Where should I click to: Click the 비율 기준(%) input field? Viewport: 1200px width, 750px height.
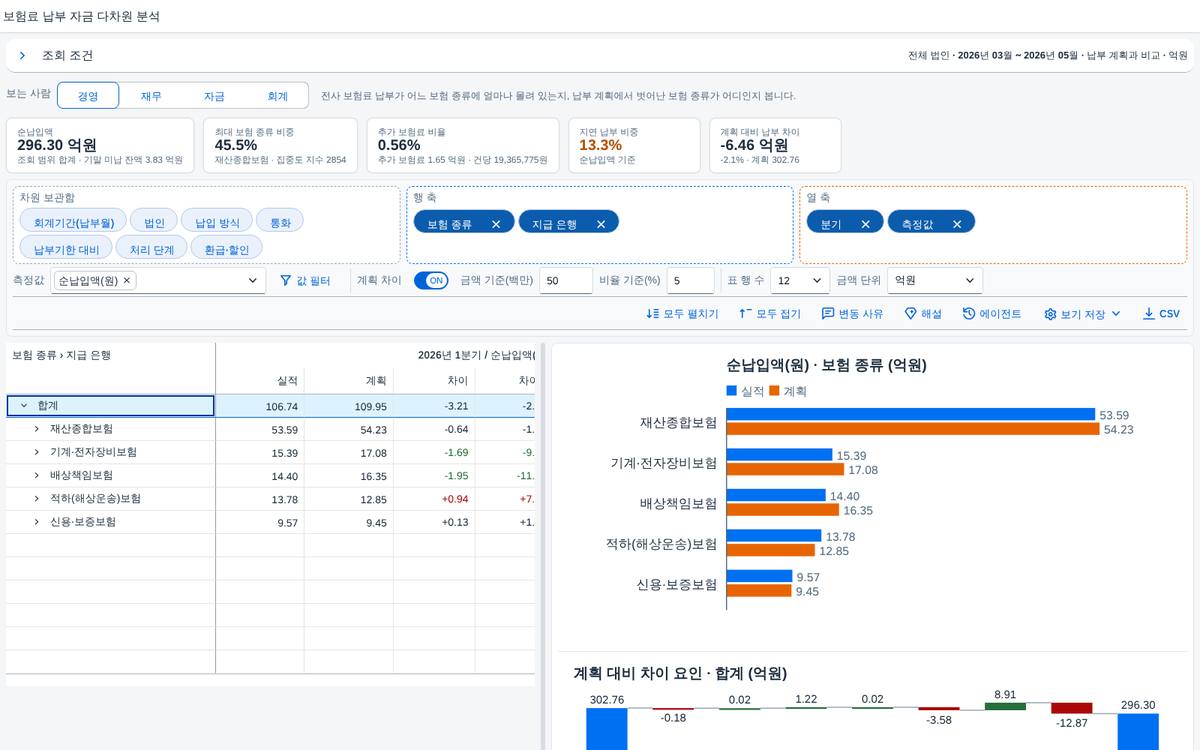point(691,281)
